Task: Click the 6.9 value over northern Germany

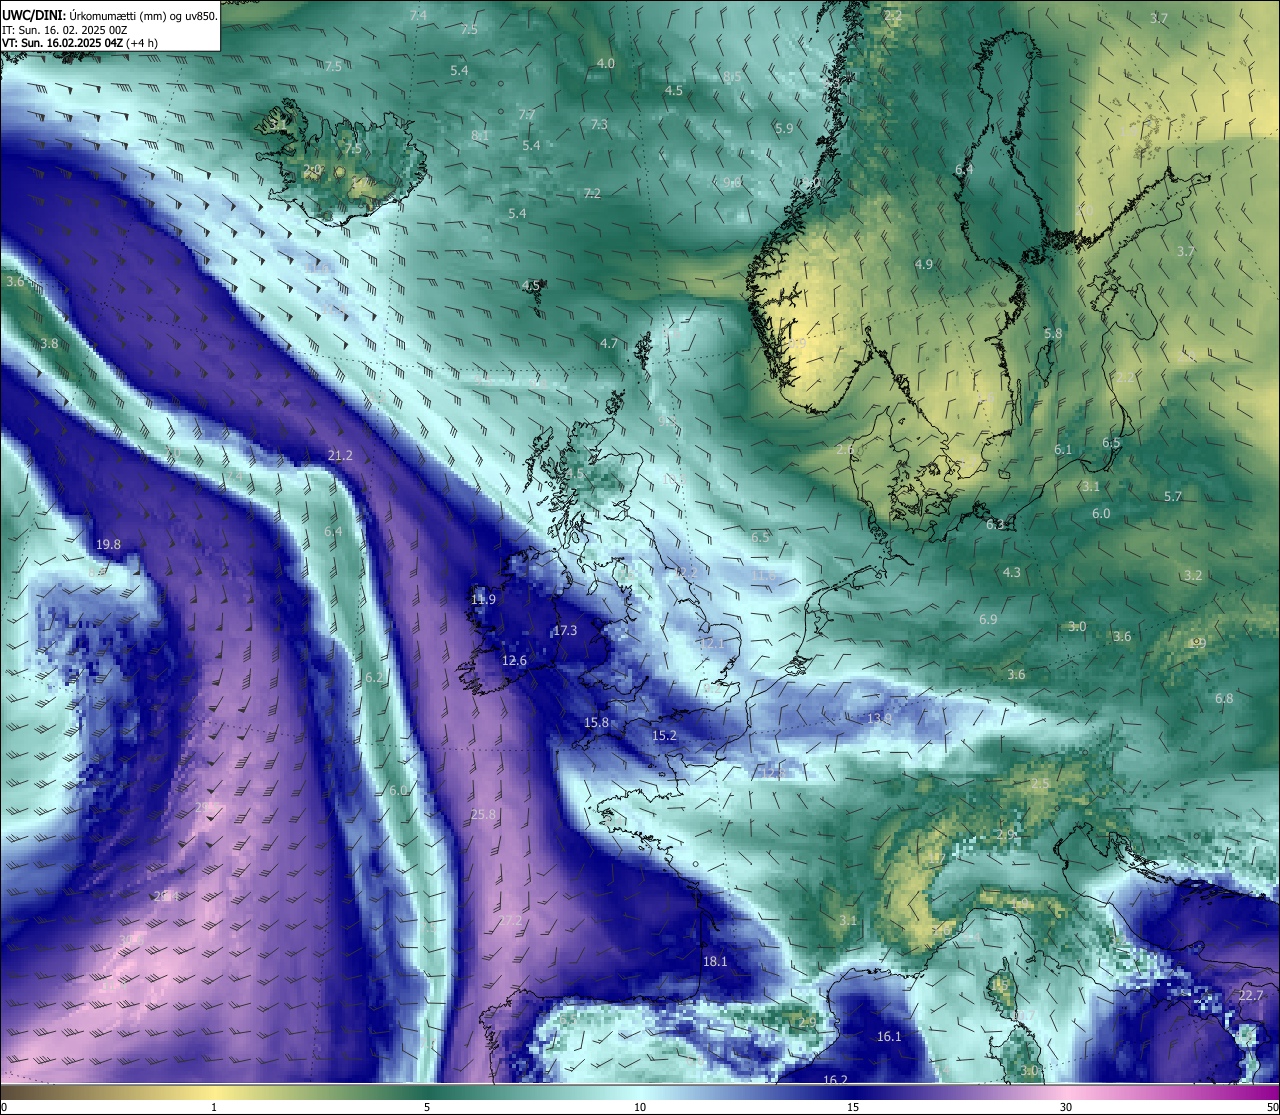Action: tap(988, 620)
